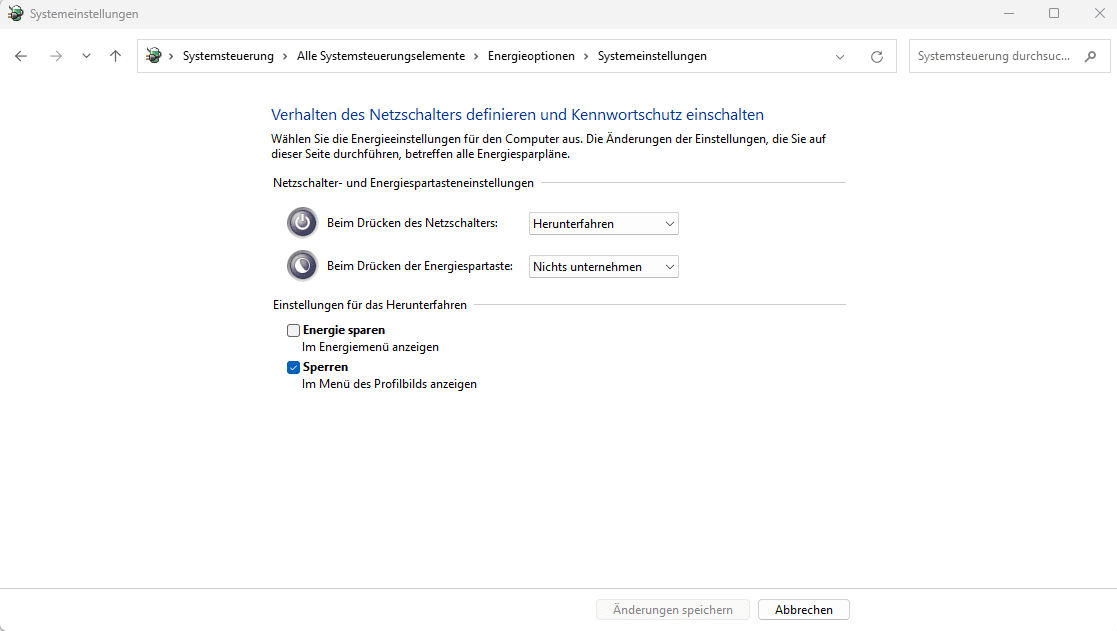The width and height of the screenshot is (1117, 631).
Task: Expand chevron after Energieoptionen breadcrumb
Action: click(x=586, y=56)
